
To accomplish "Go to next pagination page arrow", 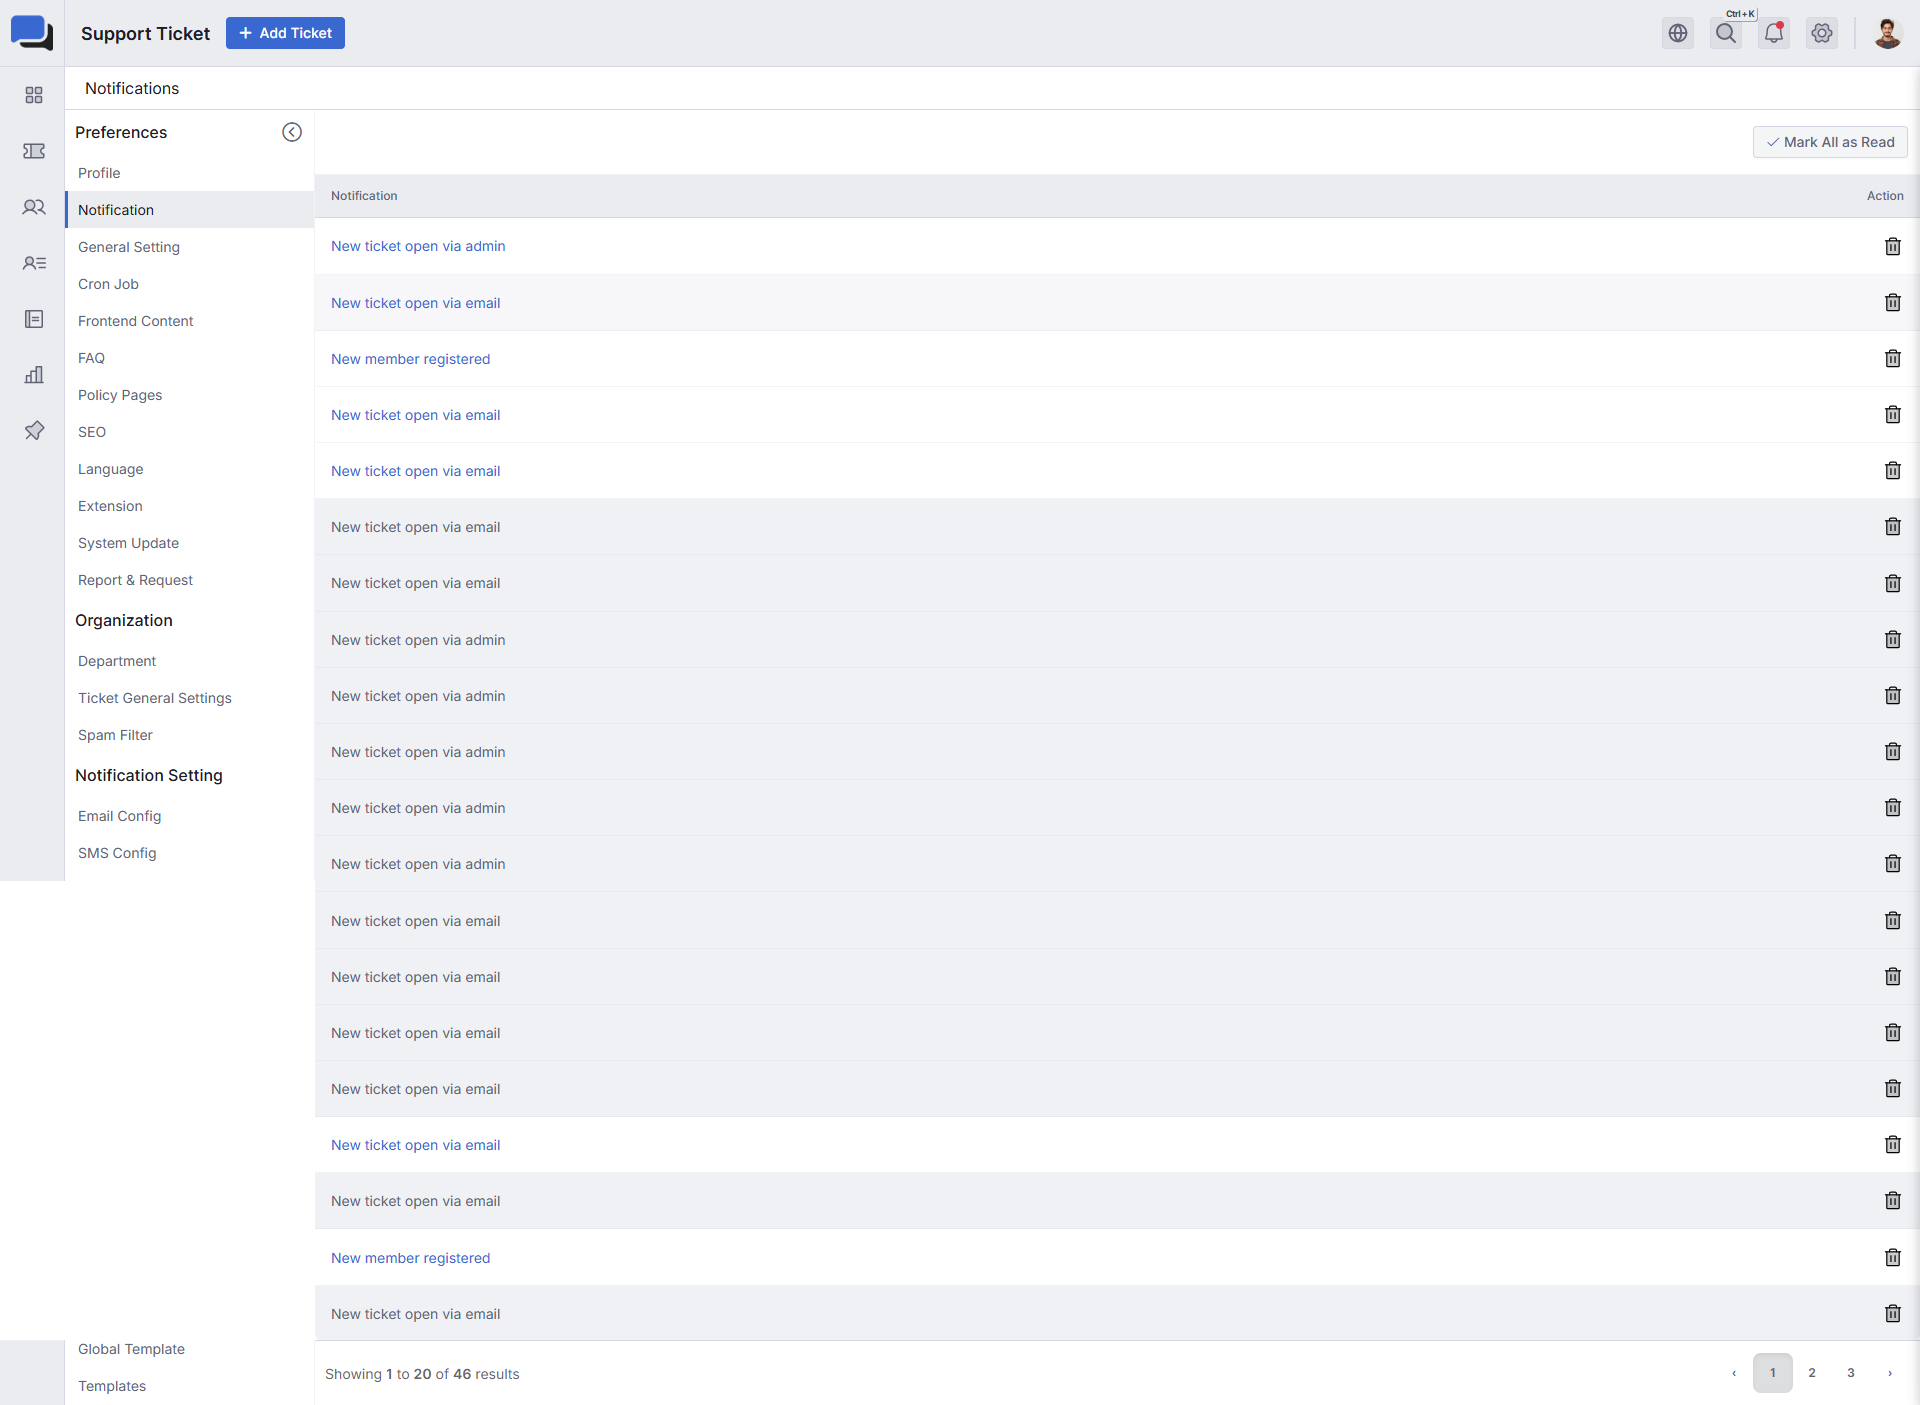I will [1889, 1373].
